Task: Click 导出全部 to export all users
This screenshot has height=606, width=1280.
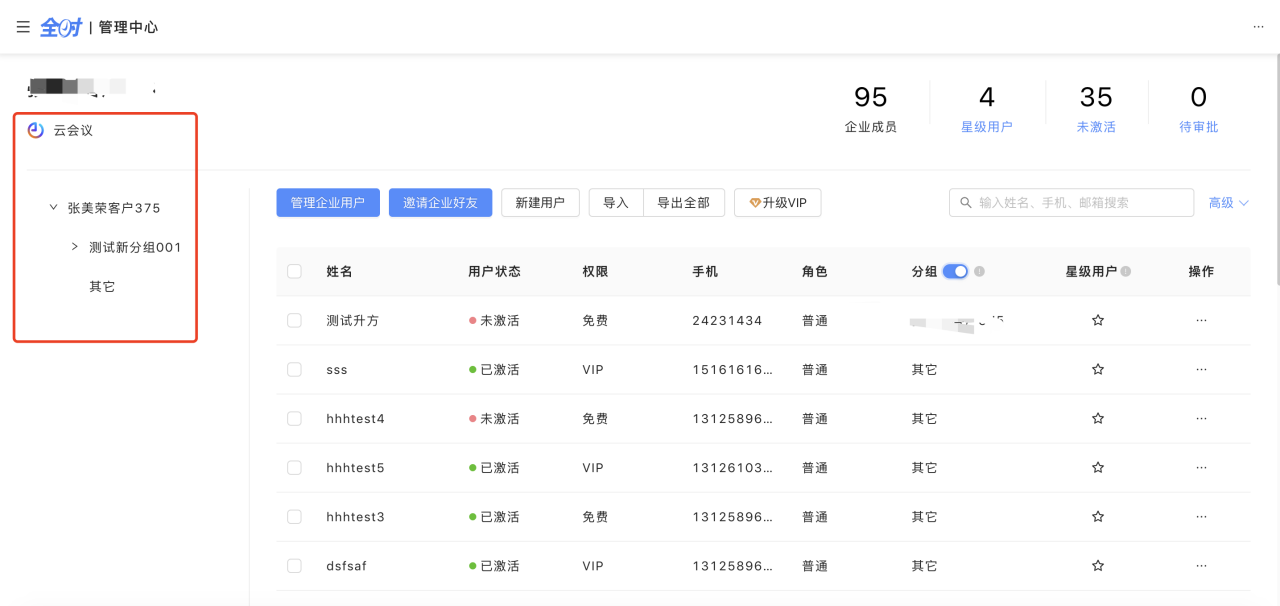Action: (683, 203)
